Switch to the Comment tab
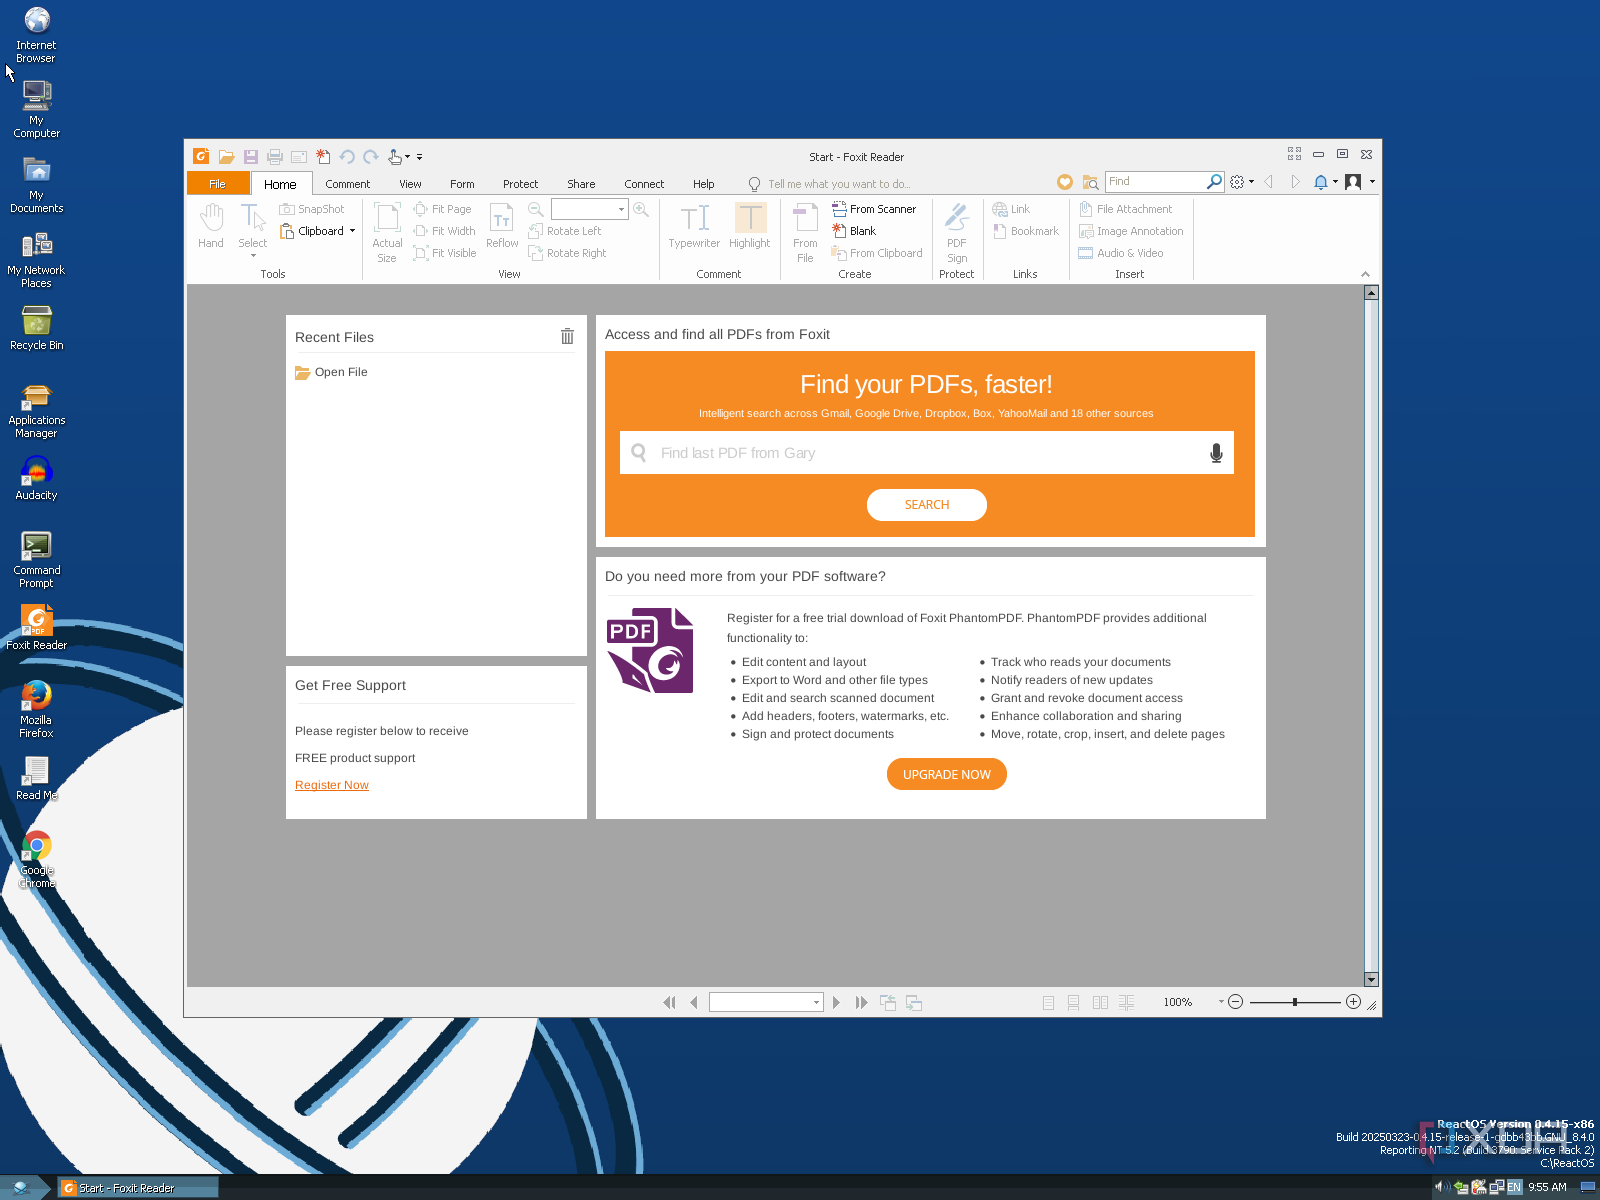The width and height of the screenshot is (1600, 1200). tap(347, 184)
